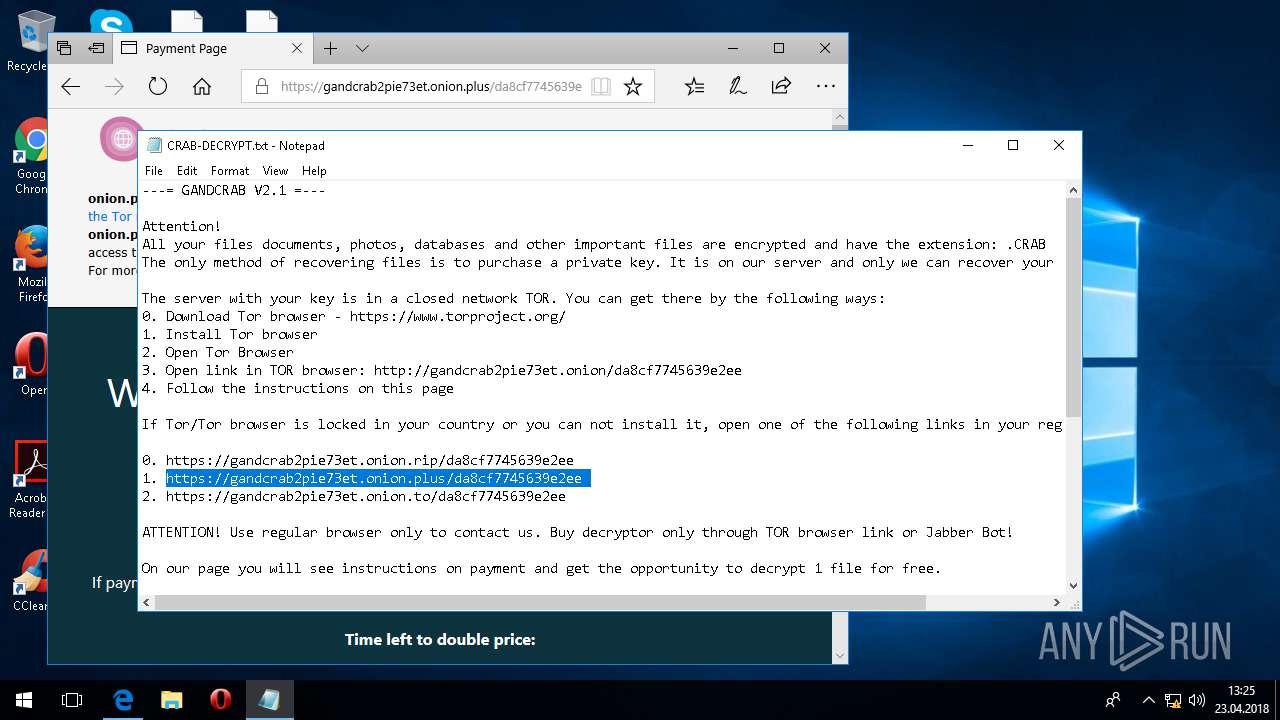Select Notepad taskbar button
1280x720 pixels.
[x=270, y=700]
